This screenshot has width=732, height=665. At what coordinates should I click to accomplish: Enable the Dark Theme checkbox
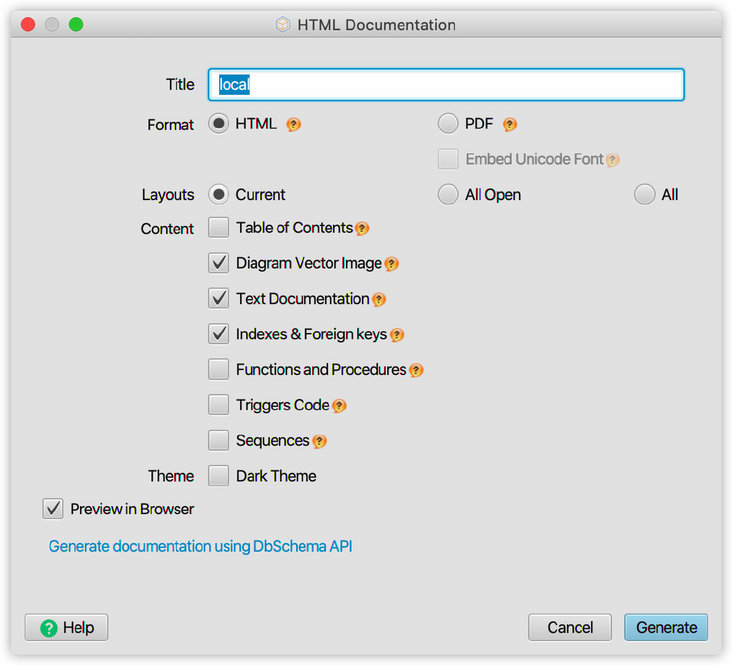tap(219, 476)
